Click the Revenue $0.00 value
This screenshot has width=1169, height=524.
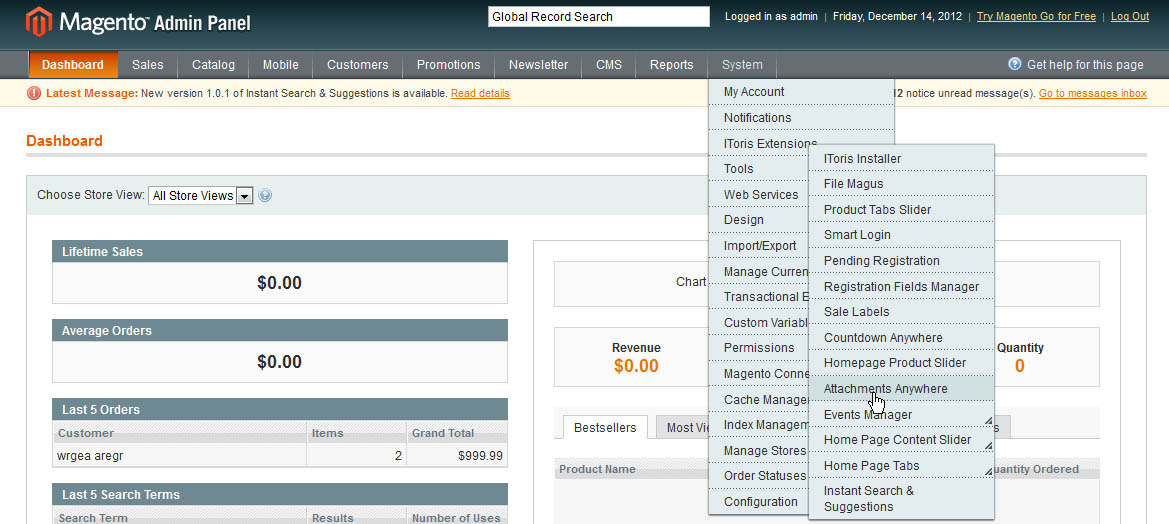636,366
